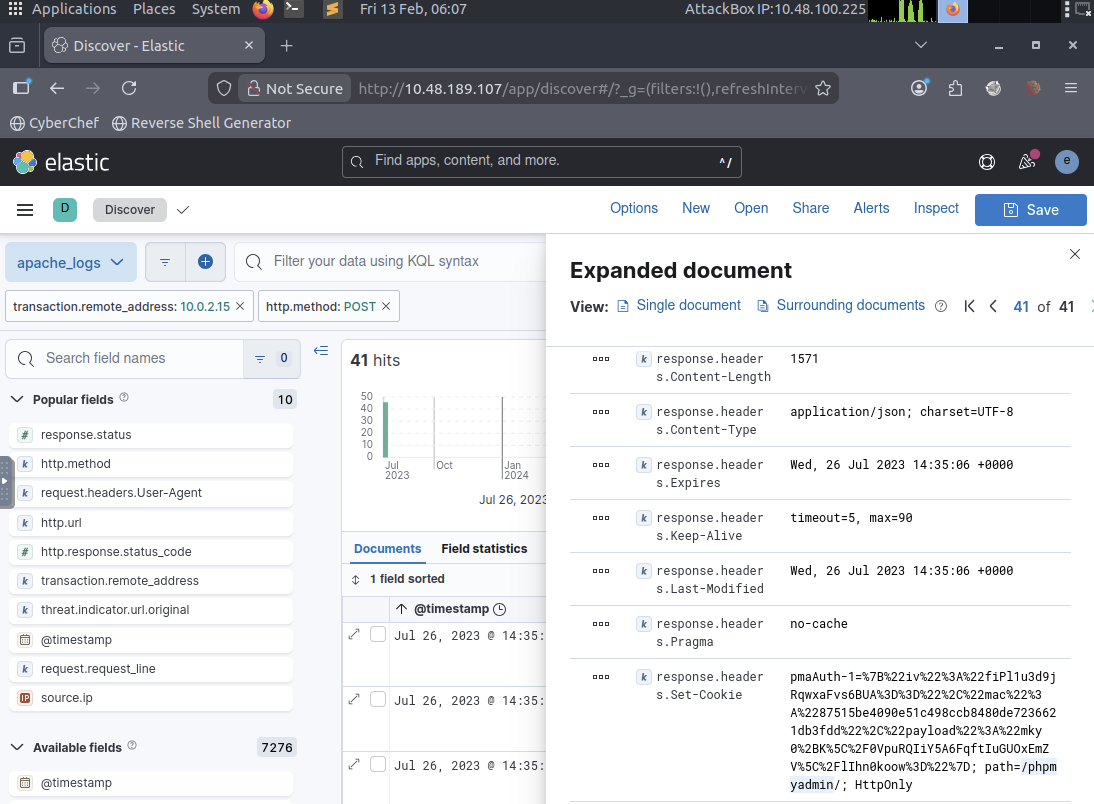Select the first document row checkbox

pos(378,634)
